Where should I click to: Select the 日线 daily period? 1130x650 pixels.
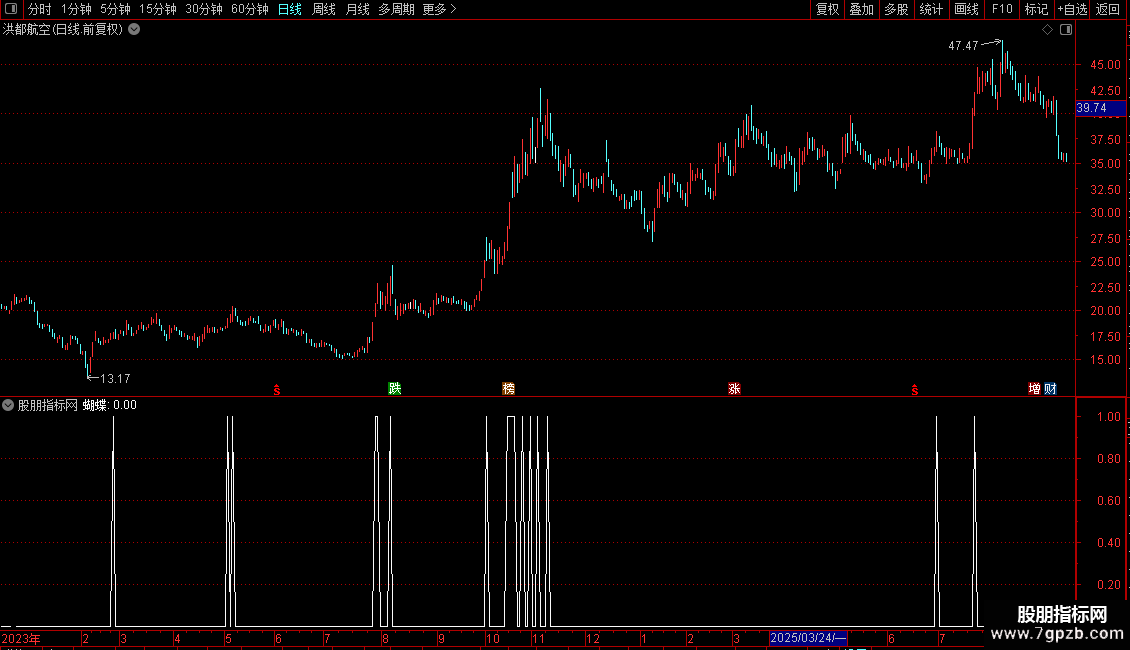(290, 9)
